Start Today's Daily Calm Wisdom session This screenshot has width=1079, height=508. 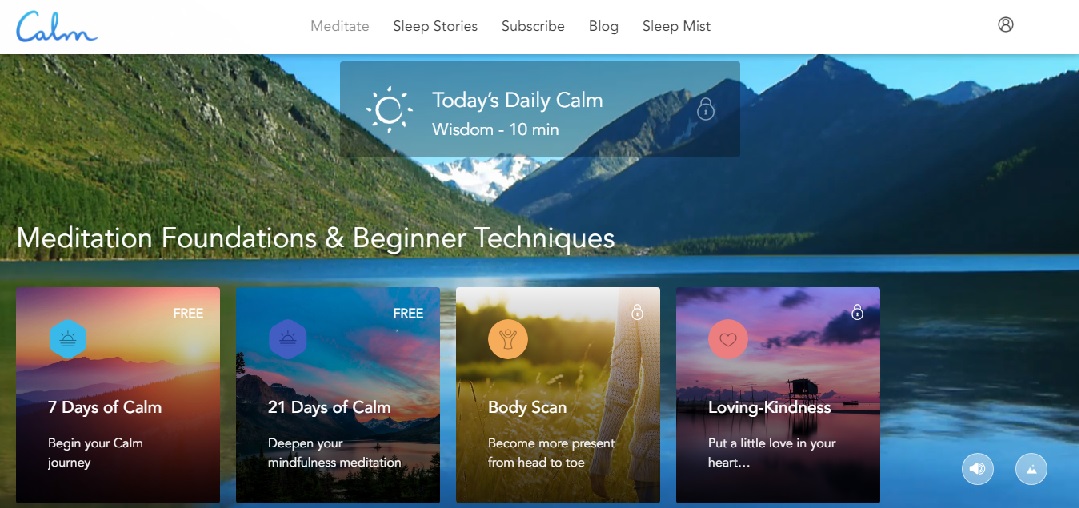(x=540, y=109)
